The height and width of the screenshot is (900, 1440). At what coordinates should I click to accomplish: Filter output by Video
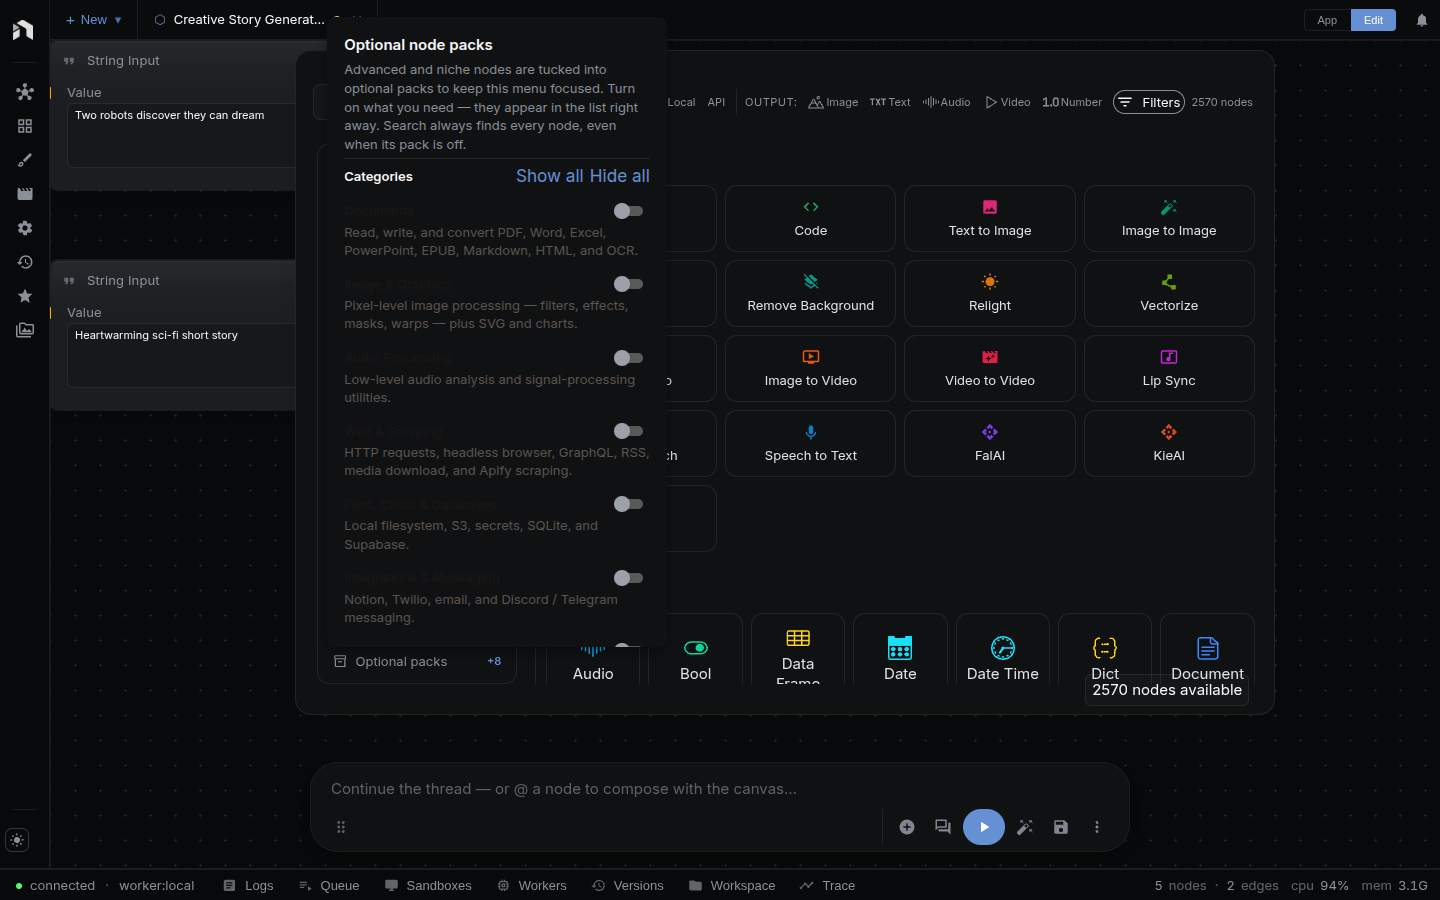tap(1007, 102)
